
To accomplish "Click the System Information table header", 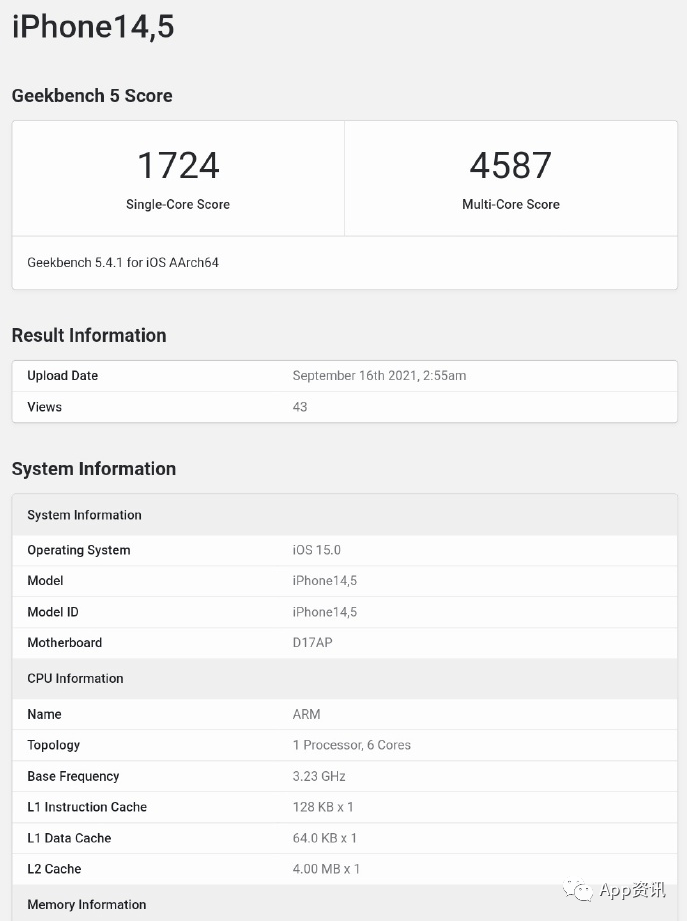I will click(x=85, y=515).
